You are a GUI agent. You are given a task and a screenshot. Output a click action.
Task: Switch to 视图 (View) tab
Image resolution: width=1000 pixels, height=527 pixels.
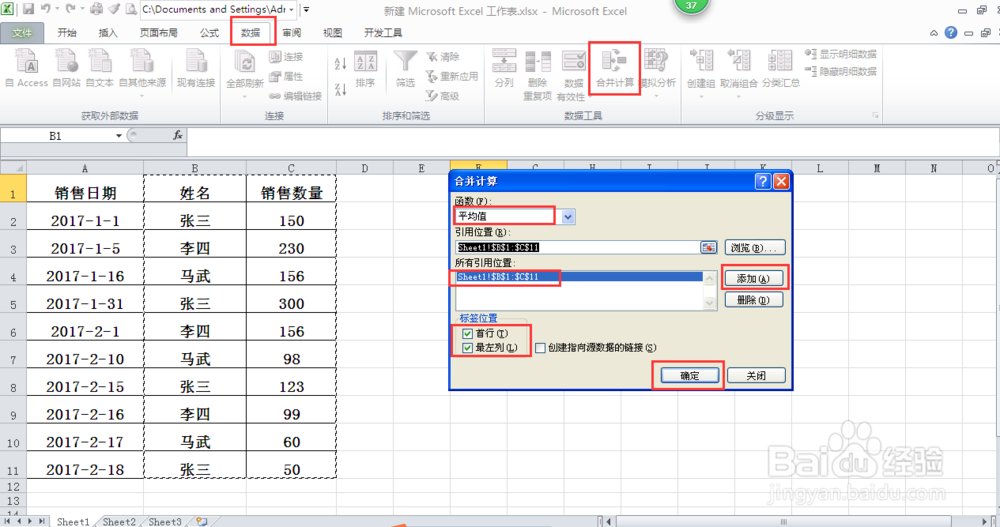(x=332, y=33)
